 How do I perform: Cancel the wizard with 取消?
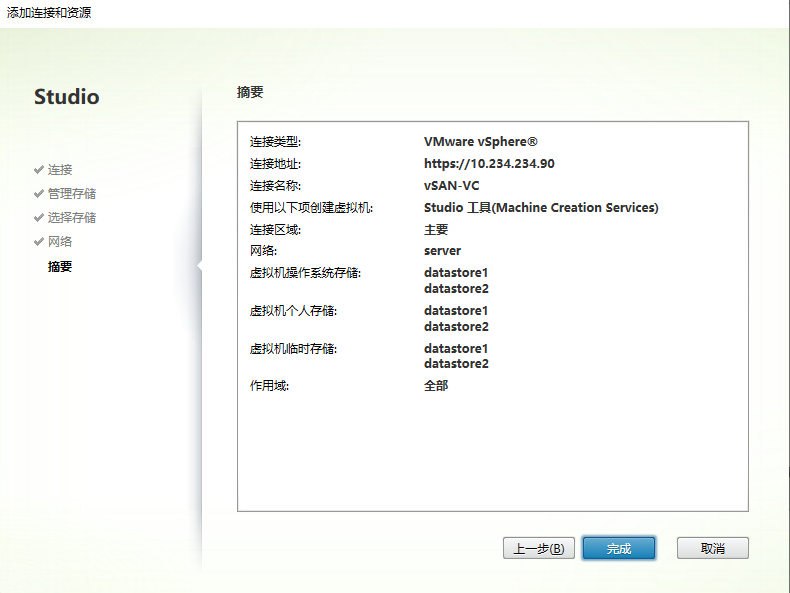point(712,548)
